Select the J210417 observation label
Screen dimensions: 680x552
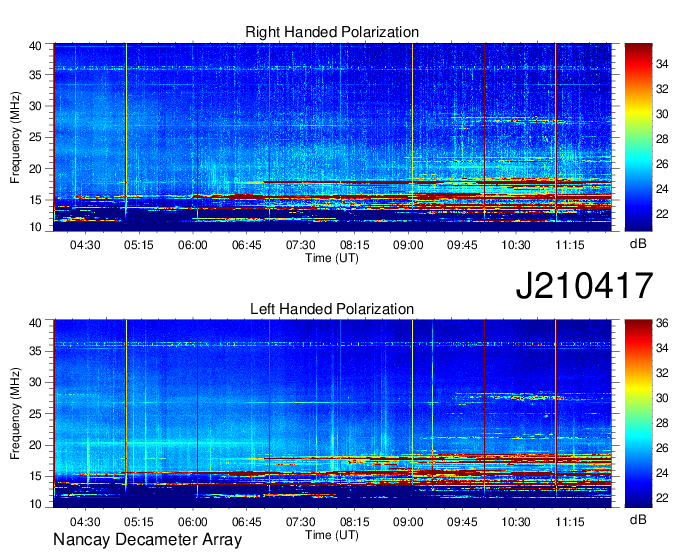584,286
